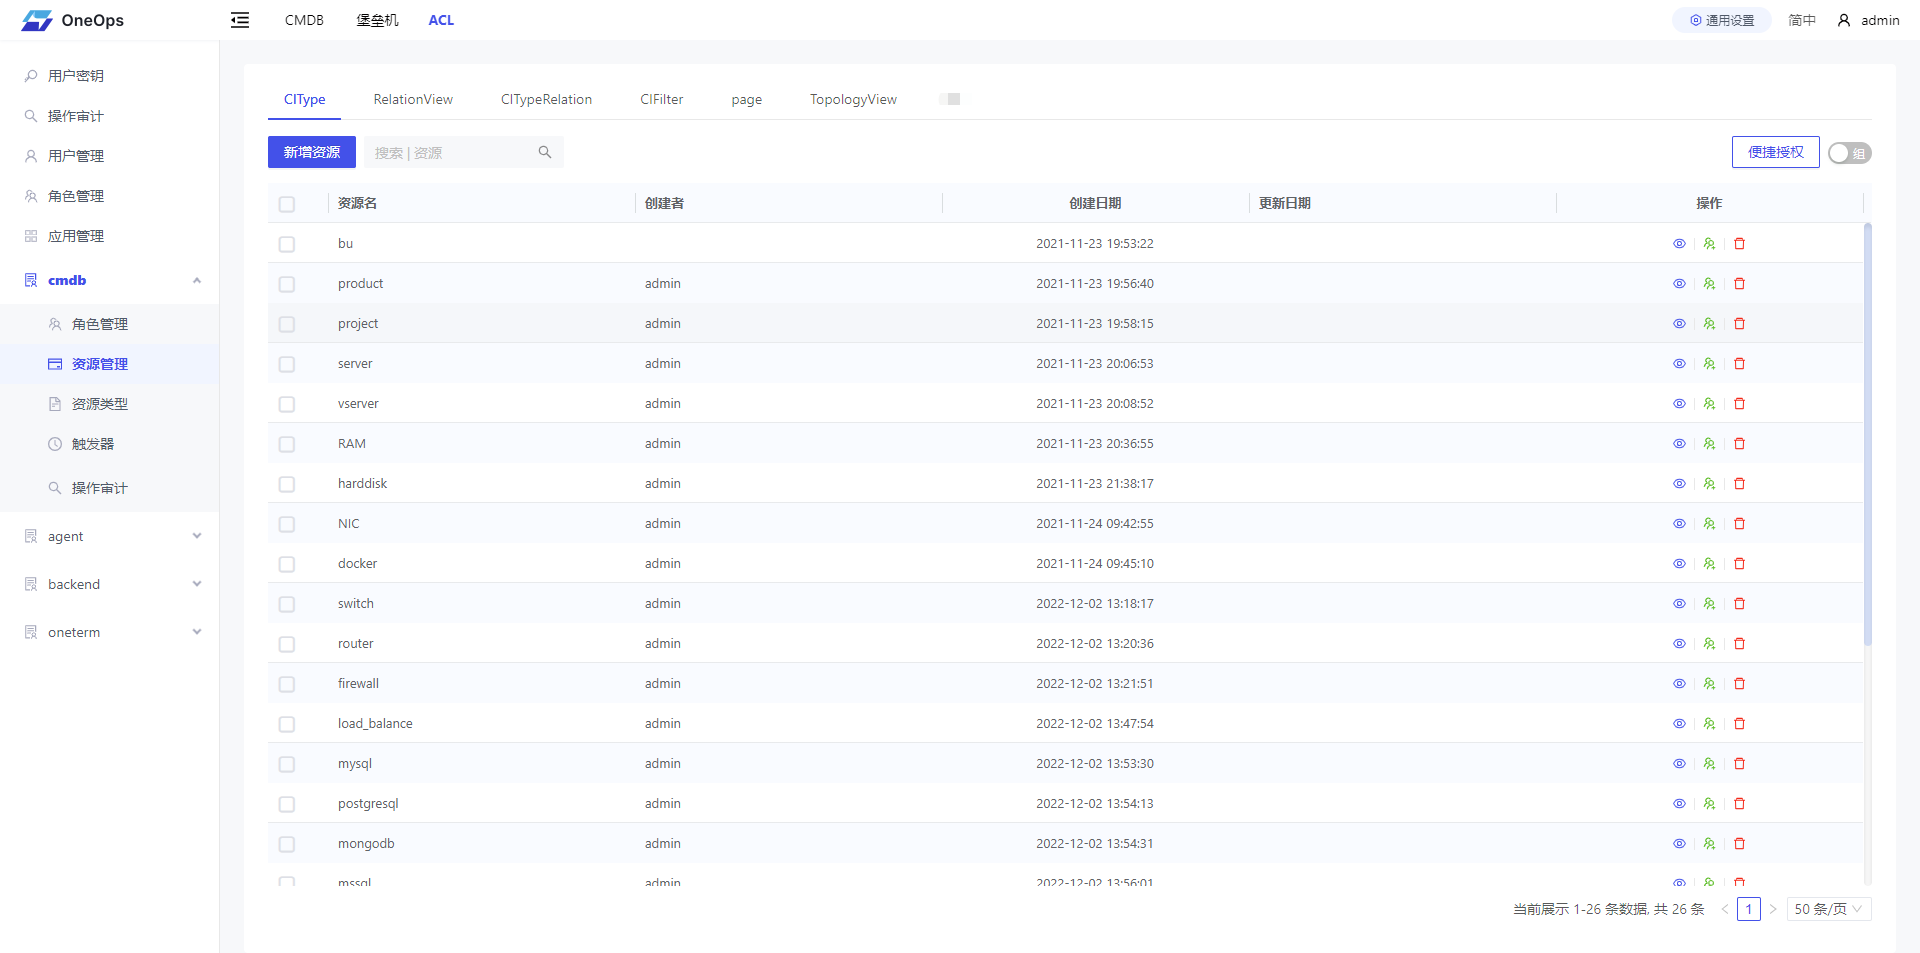
Task: Open the 50 条/页 page size dropdown
Action: pyautogui.click(x=1829, y=909)
